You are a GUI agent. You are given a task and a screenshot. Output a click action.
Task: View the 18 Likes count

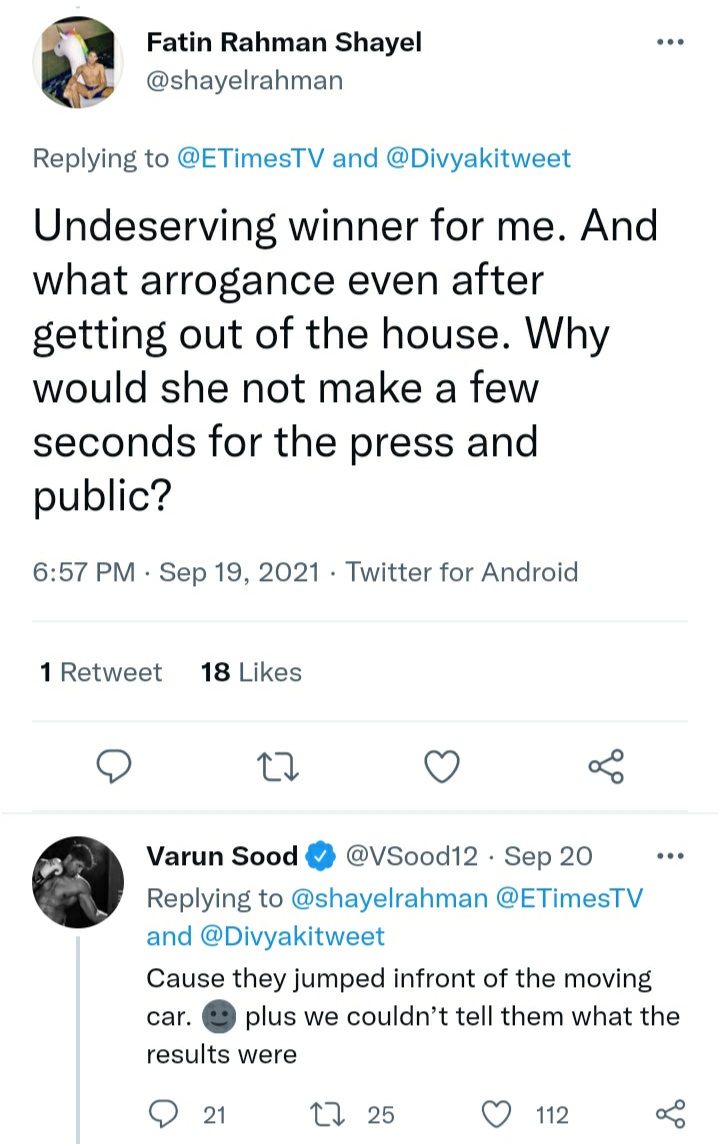point(251,672)
